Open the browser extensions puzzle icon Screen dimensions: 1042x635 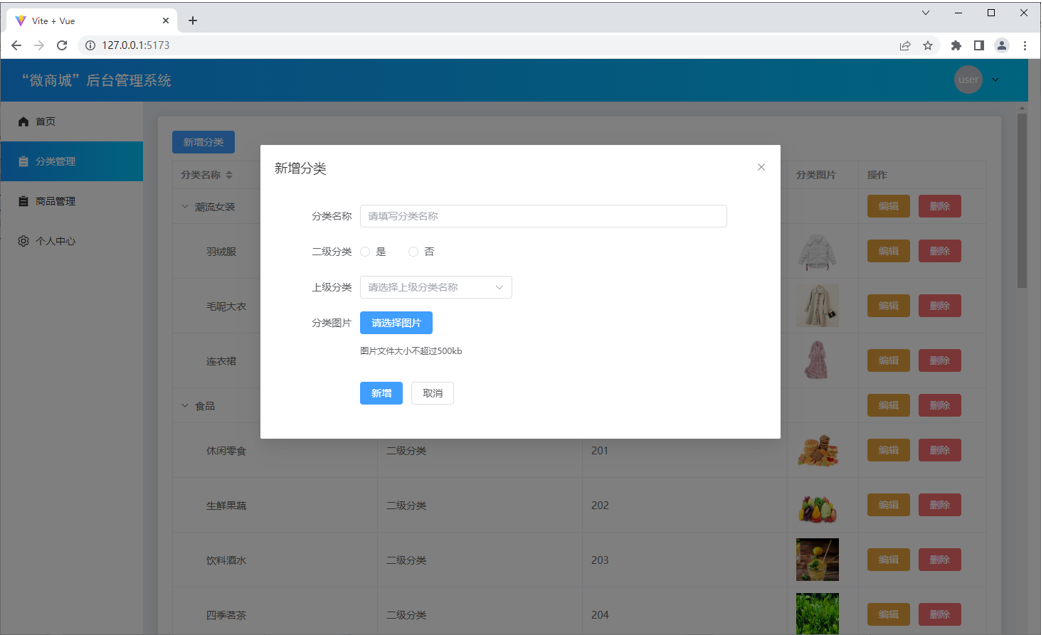pos(956,45)
